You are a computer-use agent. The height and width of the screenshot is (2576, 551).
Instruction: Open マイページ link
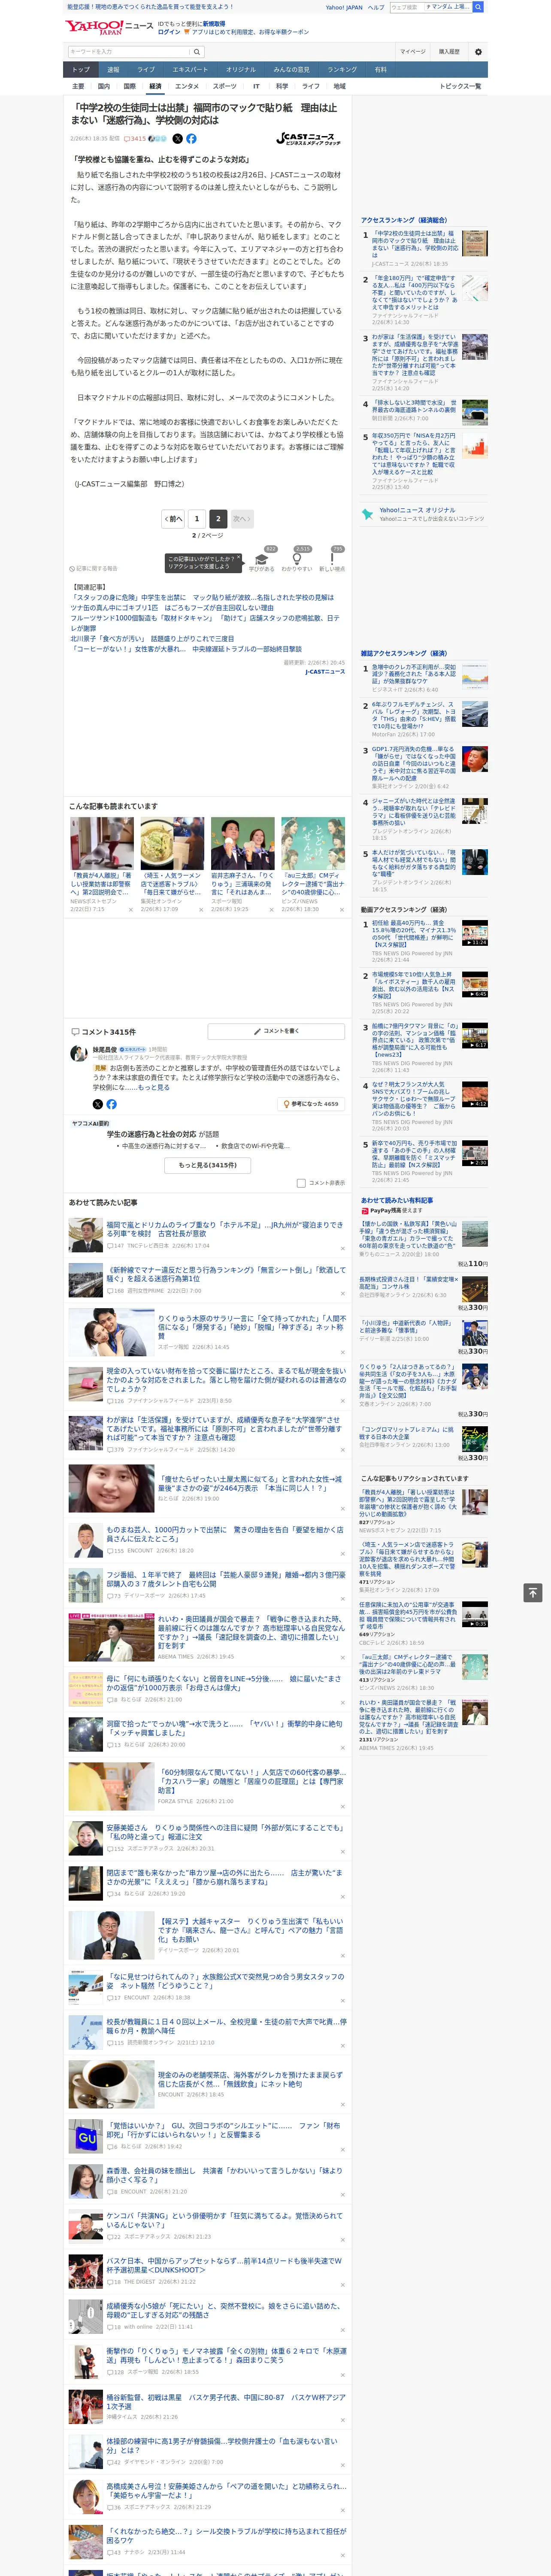click(x=413, y=52)
